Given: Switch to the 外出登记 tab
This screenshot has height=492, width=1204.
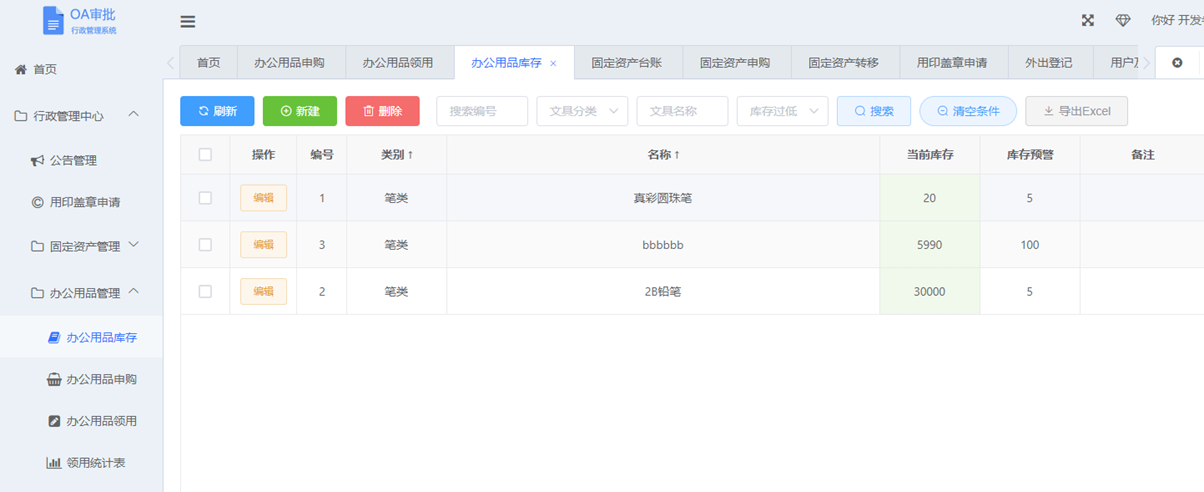Looking at the screenshot, I should click(1049, 62).
